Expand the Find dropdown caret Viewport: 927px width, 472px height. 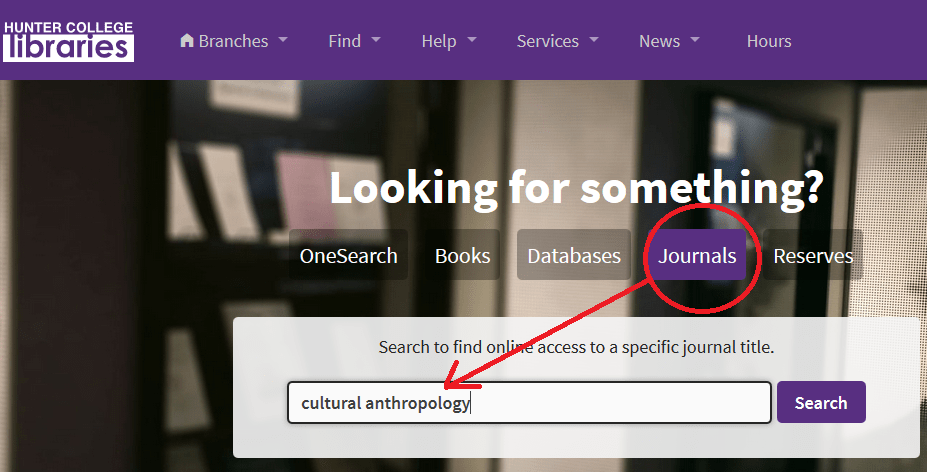[376, 40]
